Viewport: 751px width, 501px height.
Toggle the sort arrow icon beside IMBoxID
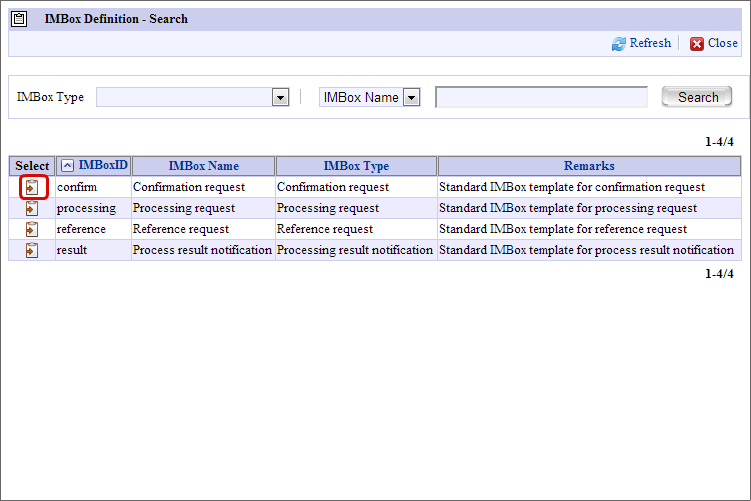click(68, 166)
